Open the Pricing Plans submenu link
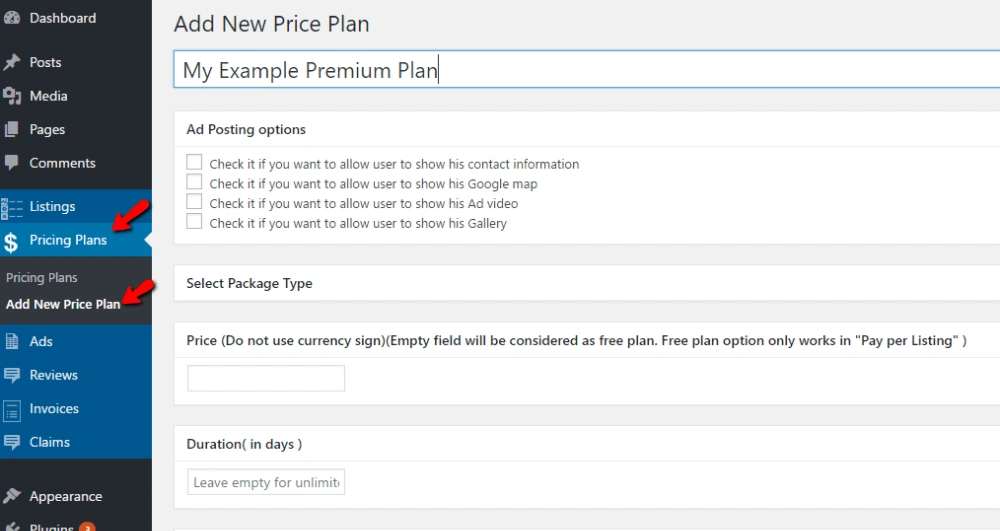 coord(42,278)
